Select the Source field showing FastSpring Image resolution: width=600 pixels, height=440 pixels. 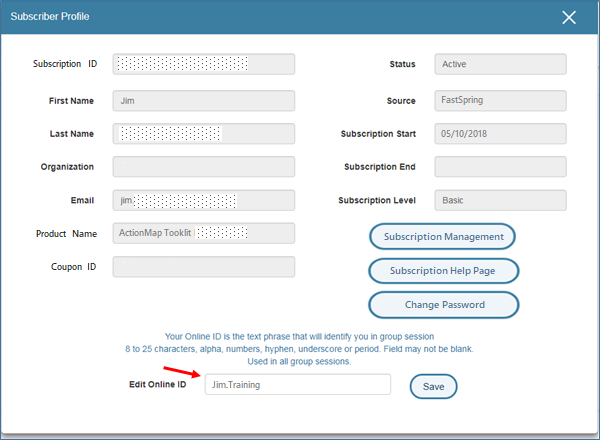[500, 101]
